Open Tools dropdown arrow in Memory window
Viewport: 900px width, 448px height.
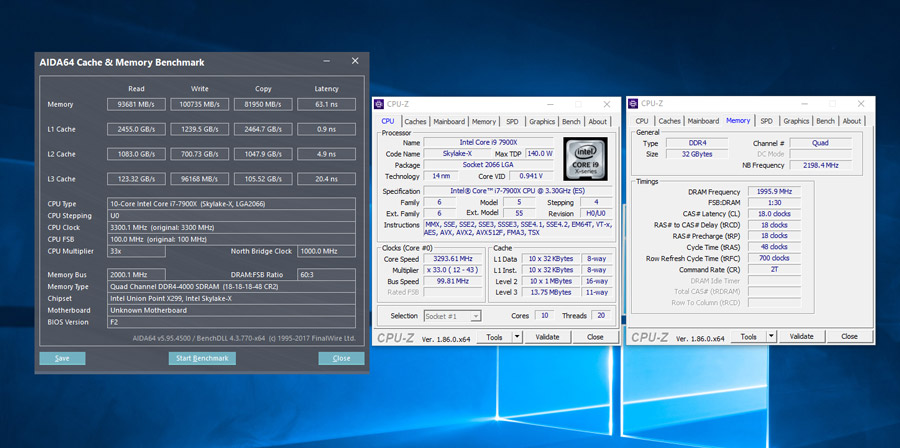tap(771, 337)
